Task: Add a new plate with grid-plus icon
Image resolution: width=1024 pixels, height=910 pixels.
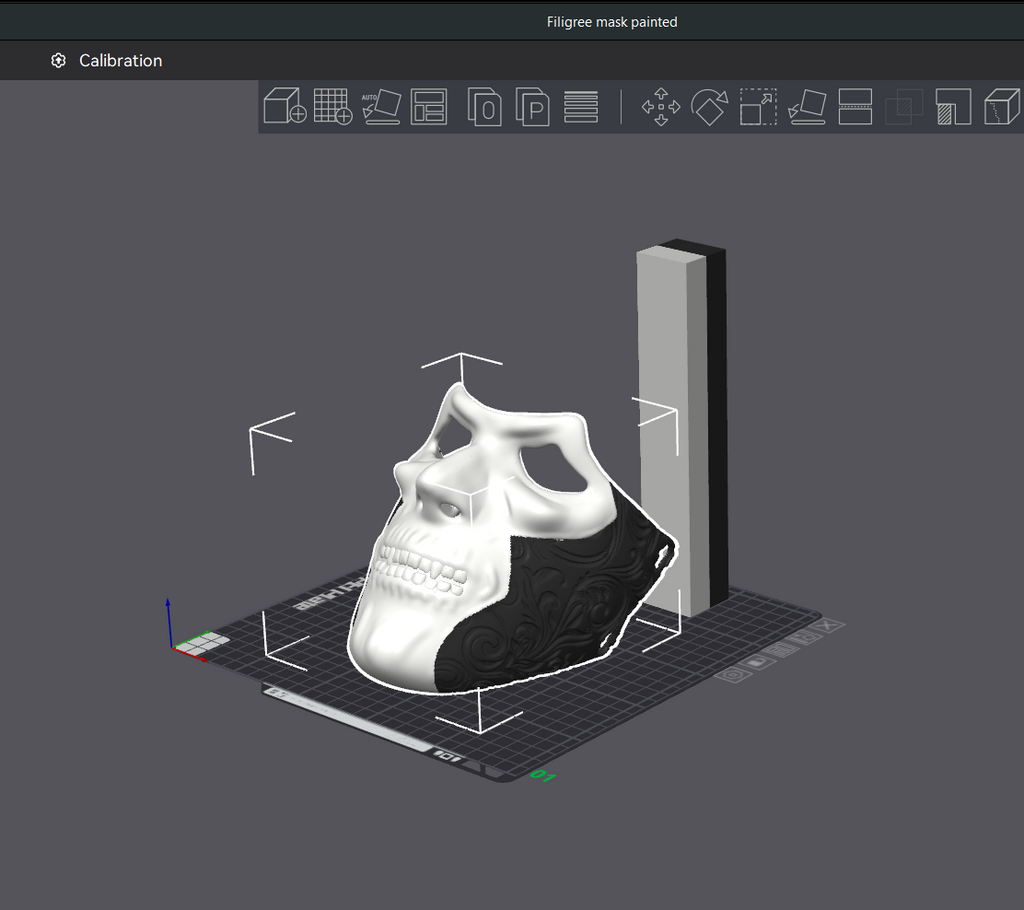Action: coord(333,106)
